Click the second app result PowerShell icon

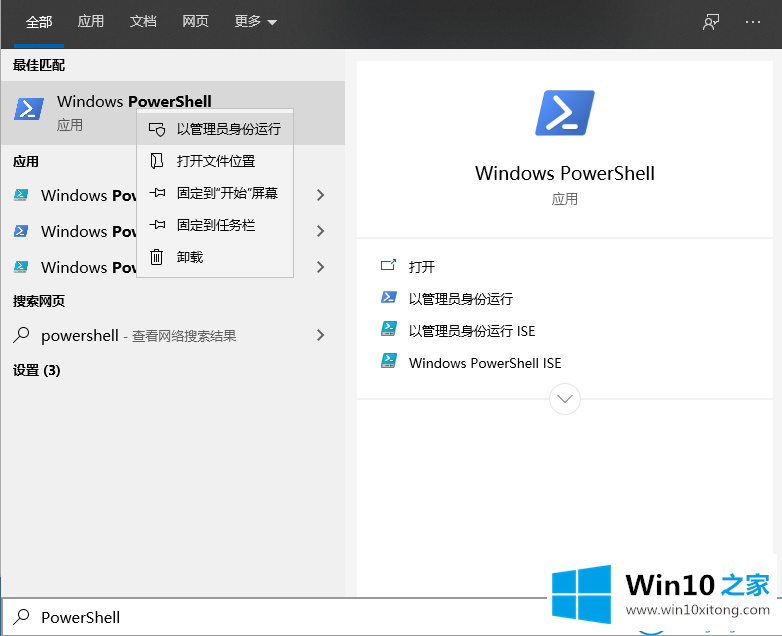click(x=21, y=231)
